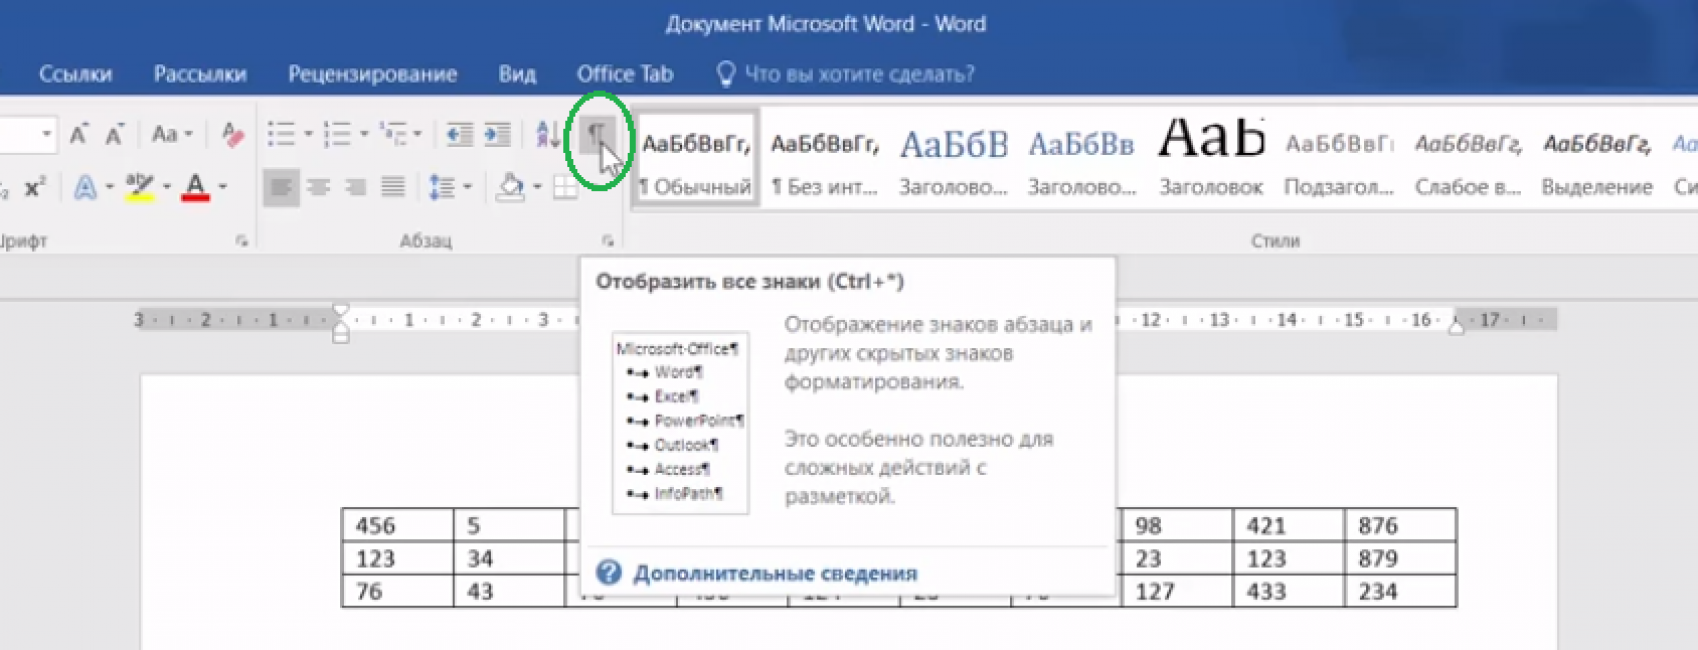Apply superscript formatting
Screen dimensions: 1698x650
(x=35, y=188)
